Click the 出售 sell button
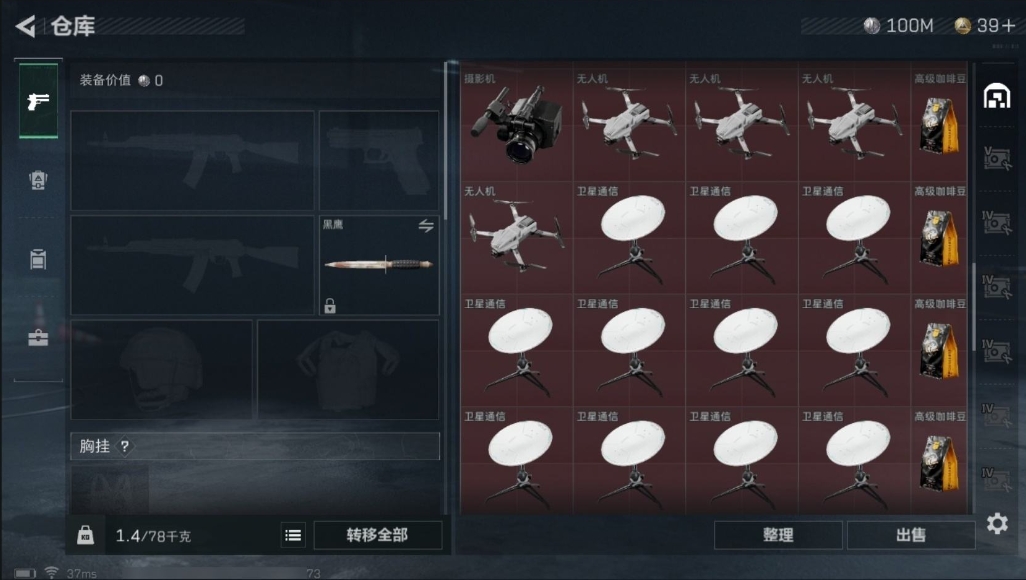This screenshot has height=580, width=1026. (x=911, y=535)
